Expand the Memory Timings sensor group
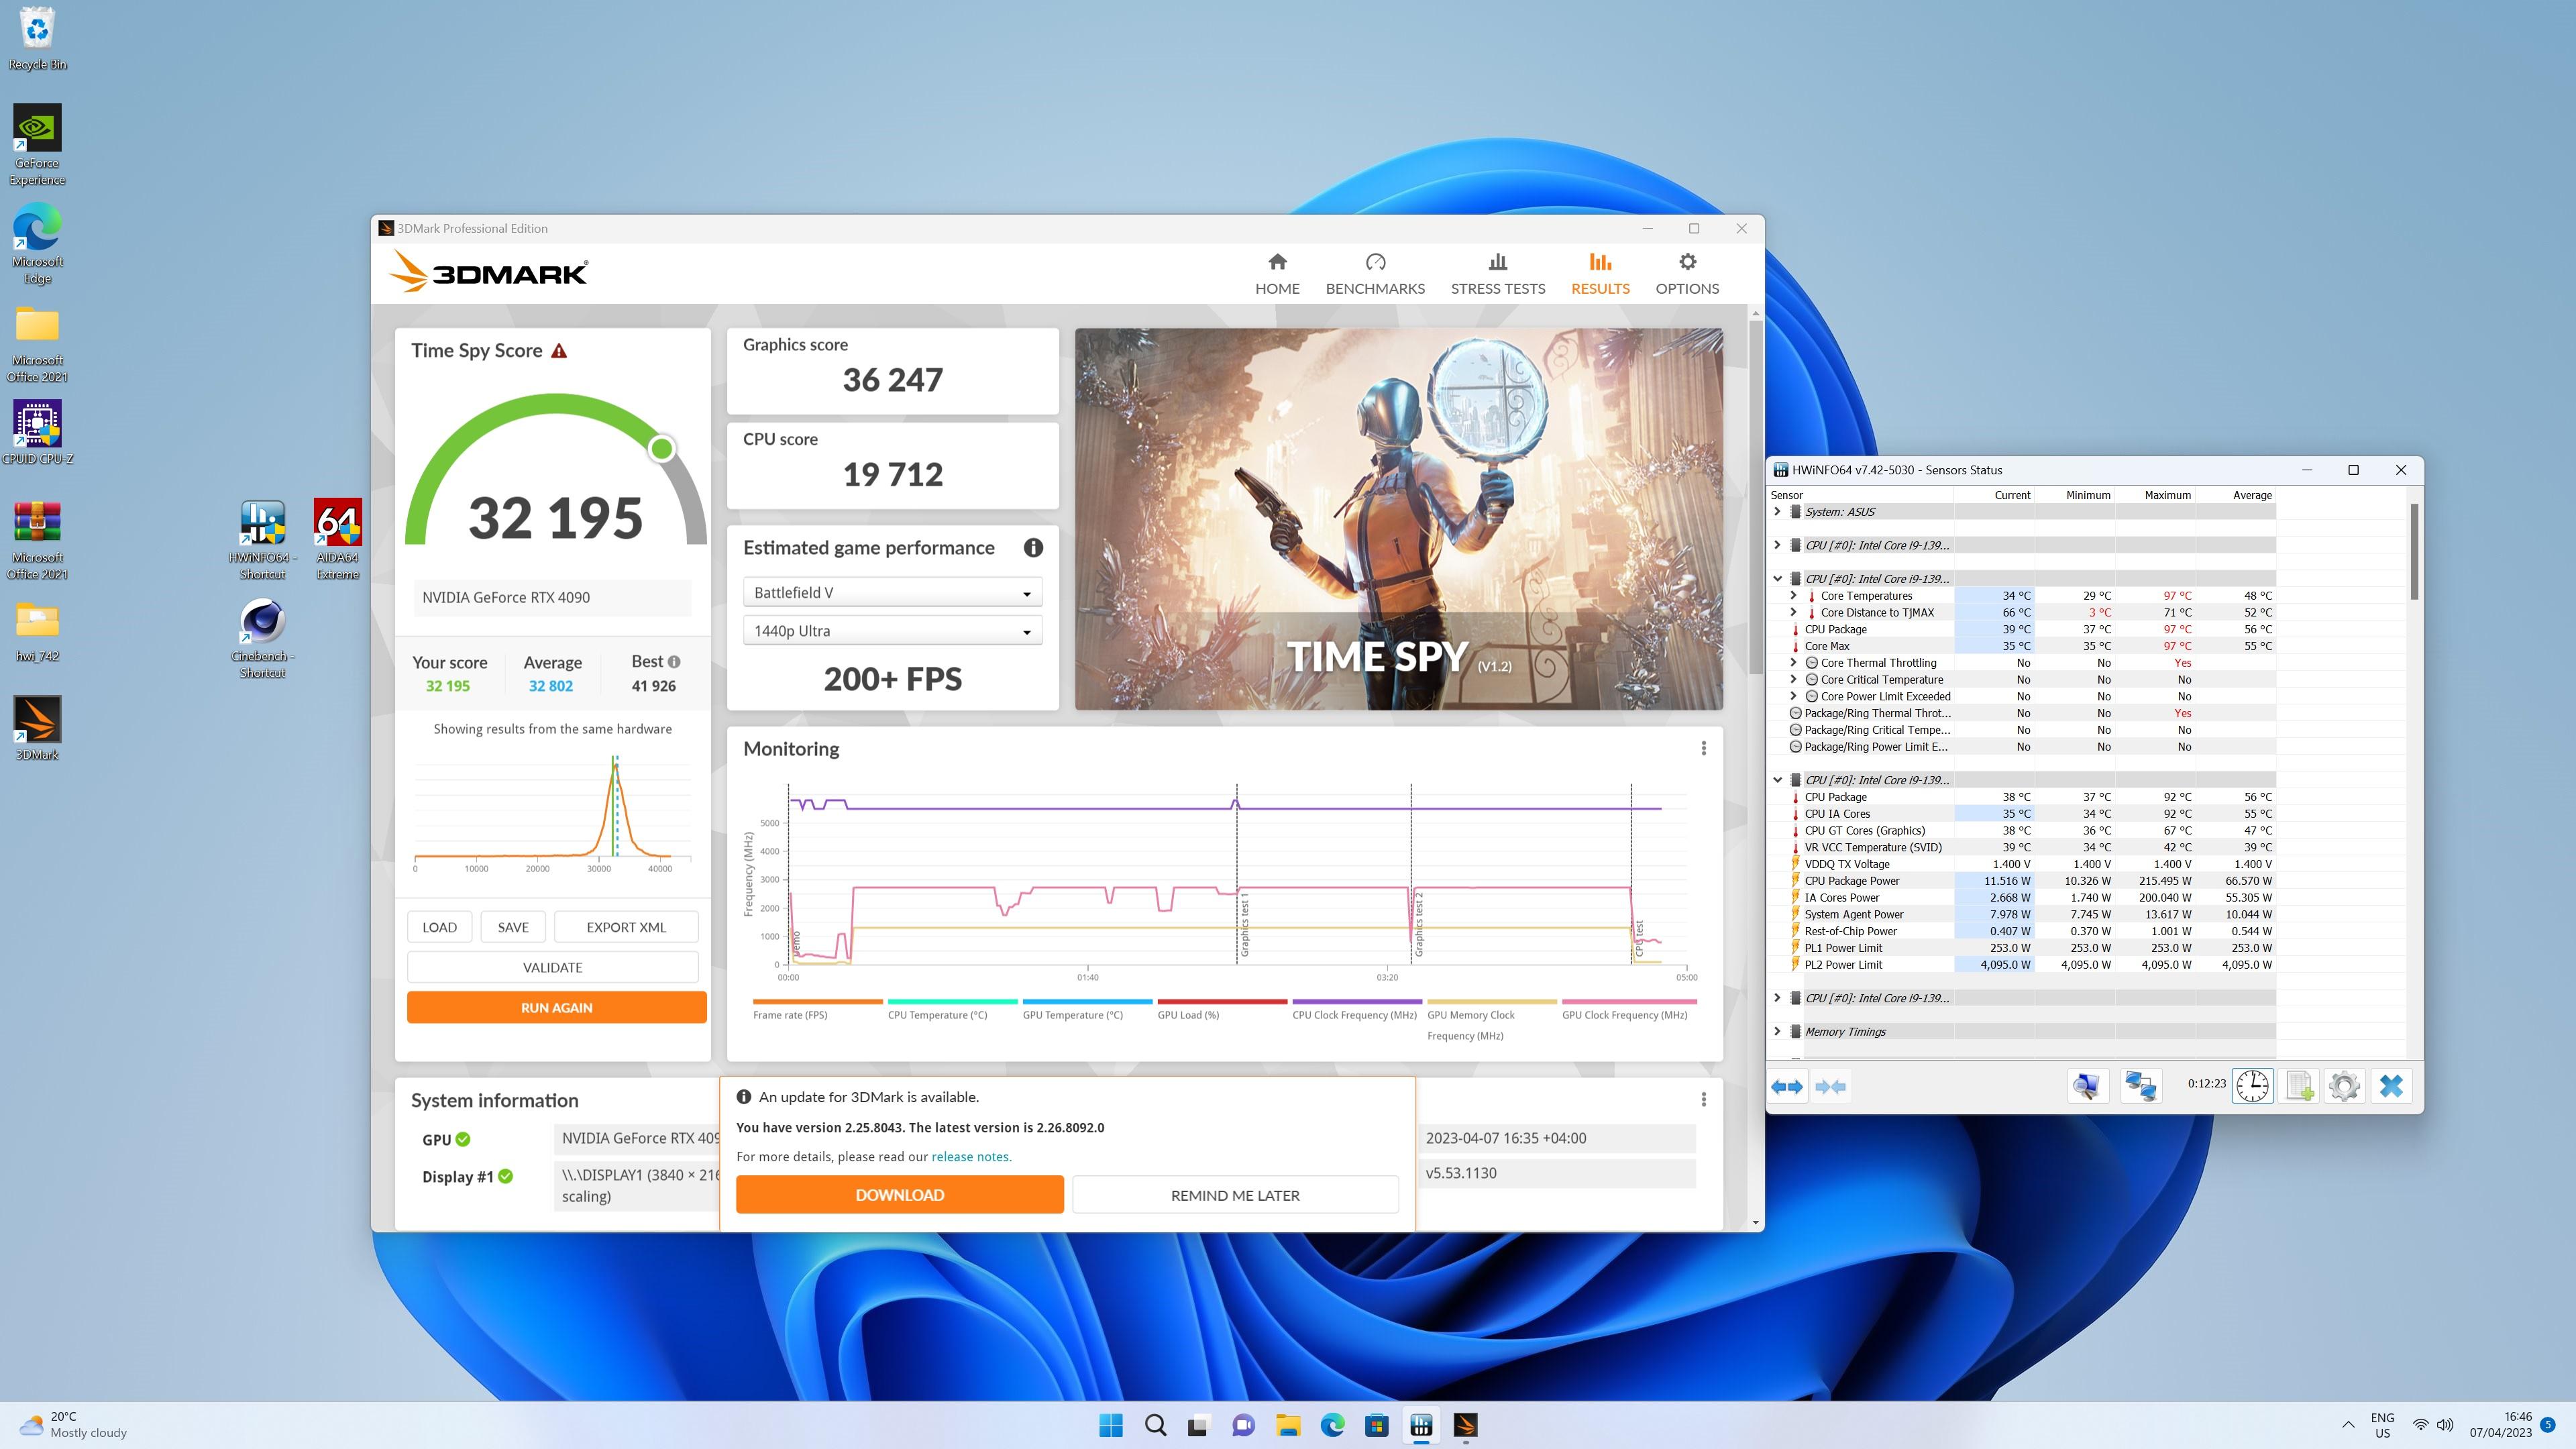Screen dimensions: 2576x1449 click(x=1777, y=1031)
